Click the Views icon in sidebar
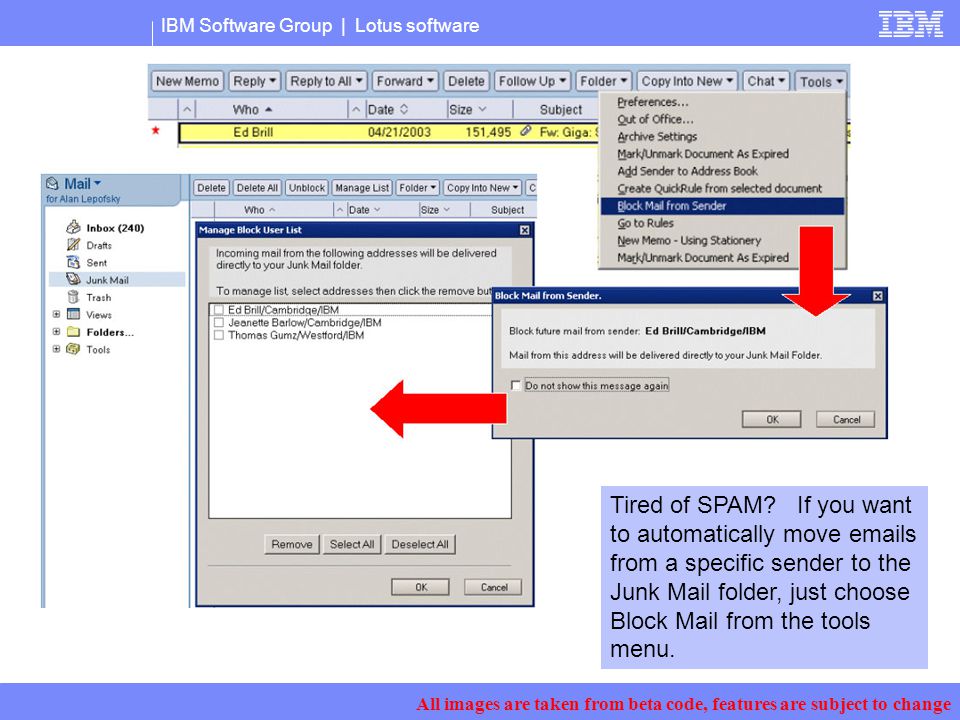 pos(73,314)
